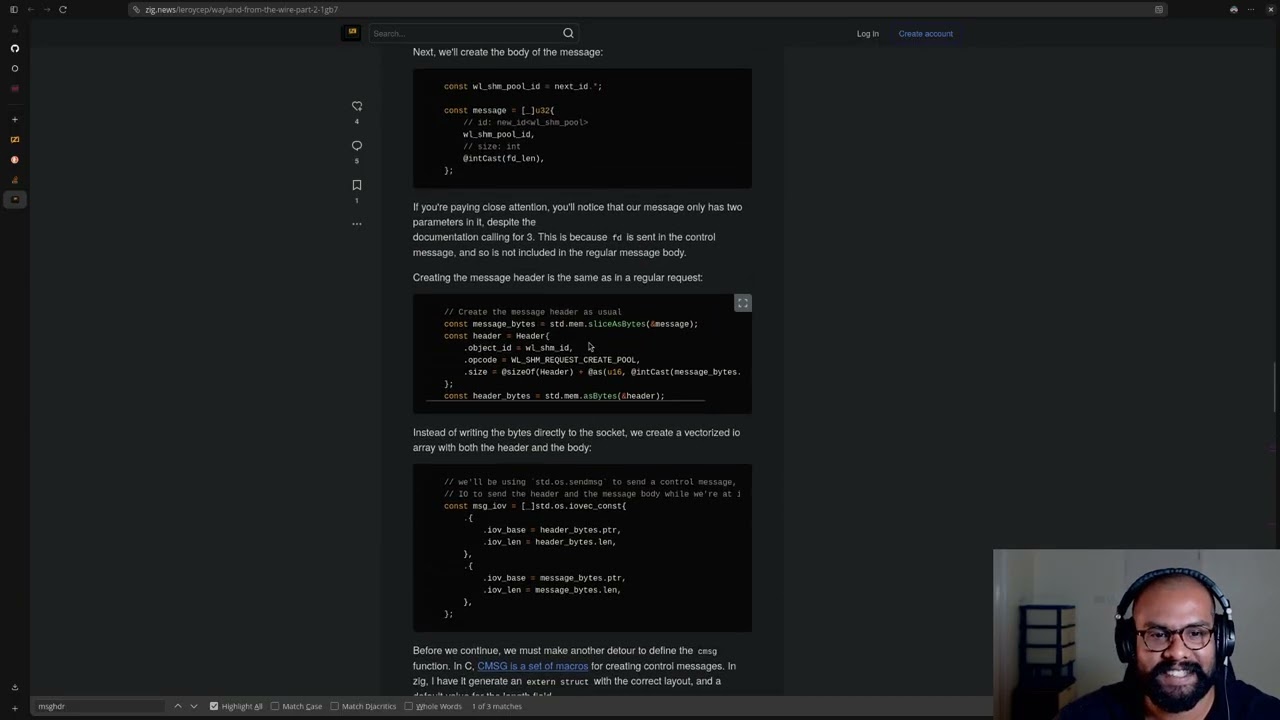1280x720 pixels.
Task: Click the search magnifier icon
Action: 568,33
